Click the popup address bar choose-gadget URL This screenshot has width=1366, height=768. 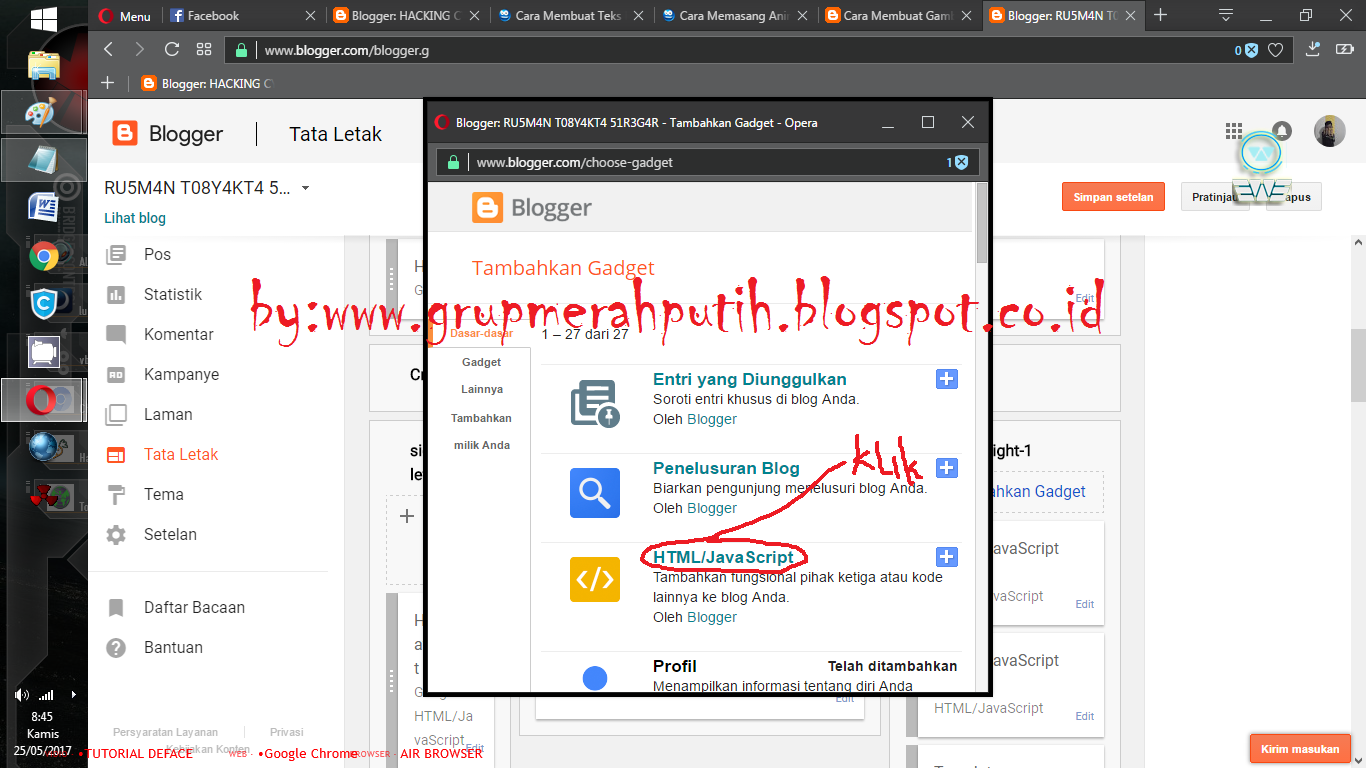[573, 162]
